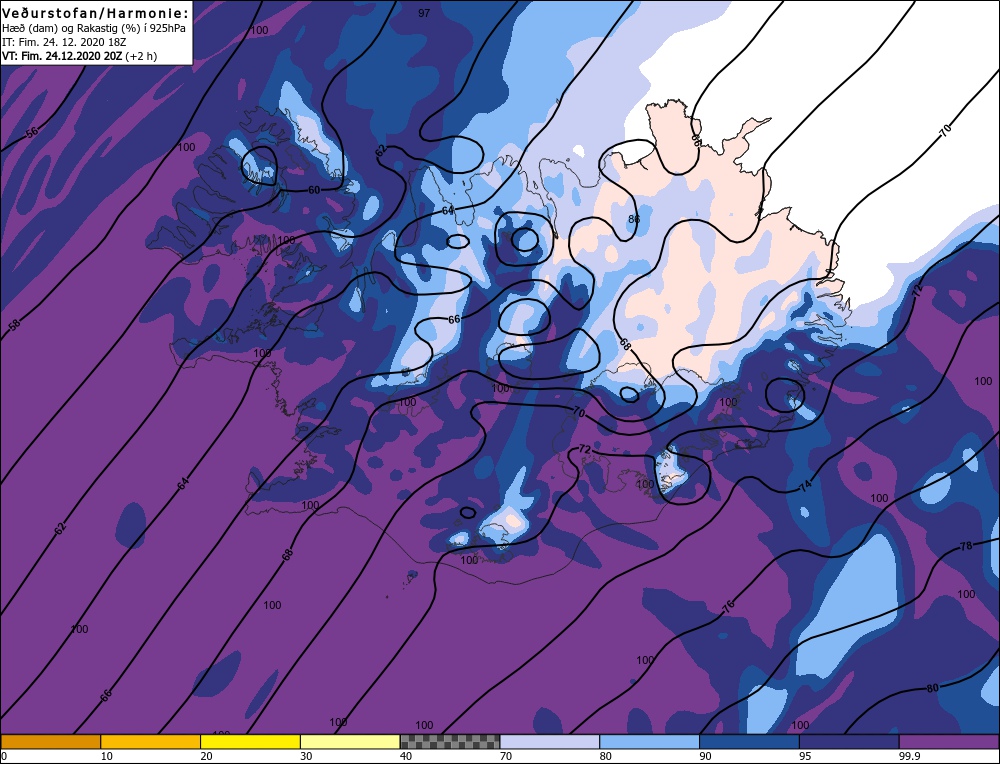1000x764 pixels.
Task: Click the '78' contour label
Action: [x=966, y=546]
